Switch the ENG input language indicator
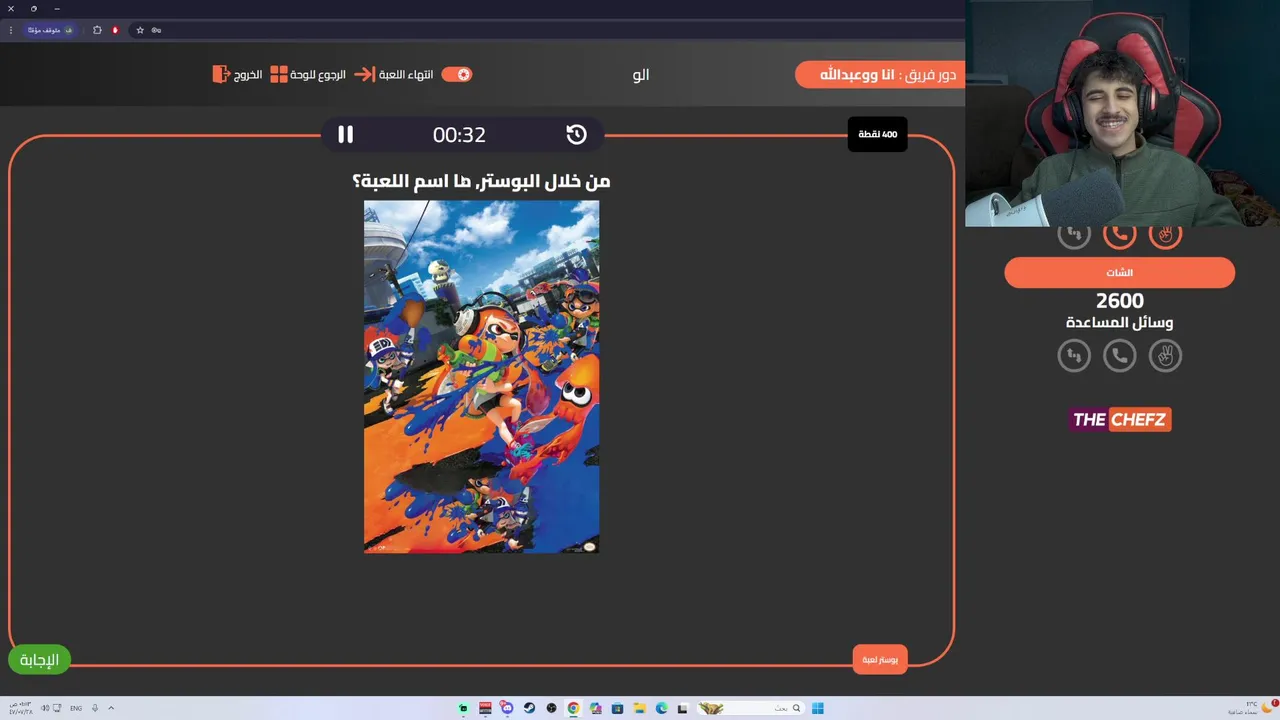The height and width of the screenshot is (720, 1280). [x=76, y=708]
